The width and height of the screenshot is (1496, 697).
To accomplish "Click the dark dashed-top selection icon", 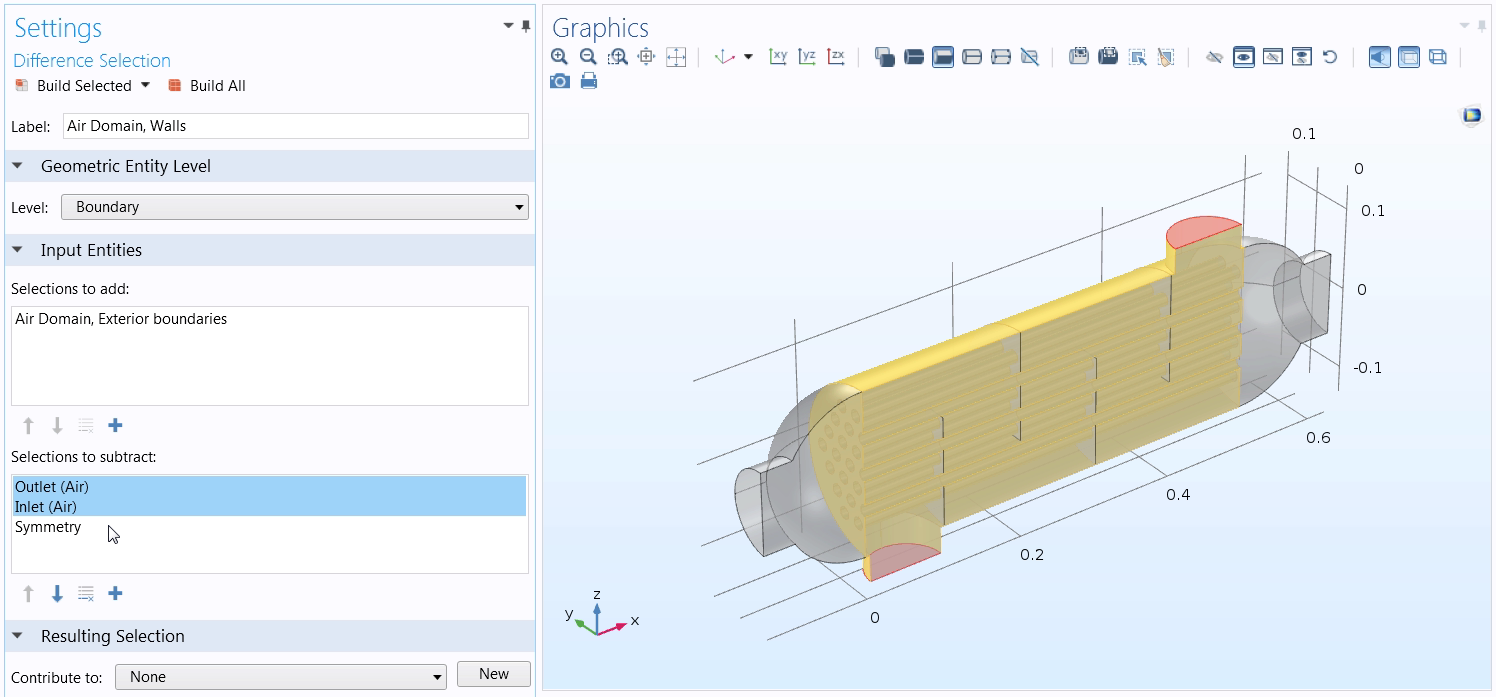I will tap(1107, 57).
